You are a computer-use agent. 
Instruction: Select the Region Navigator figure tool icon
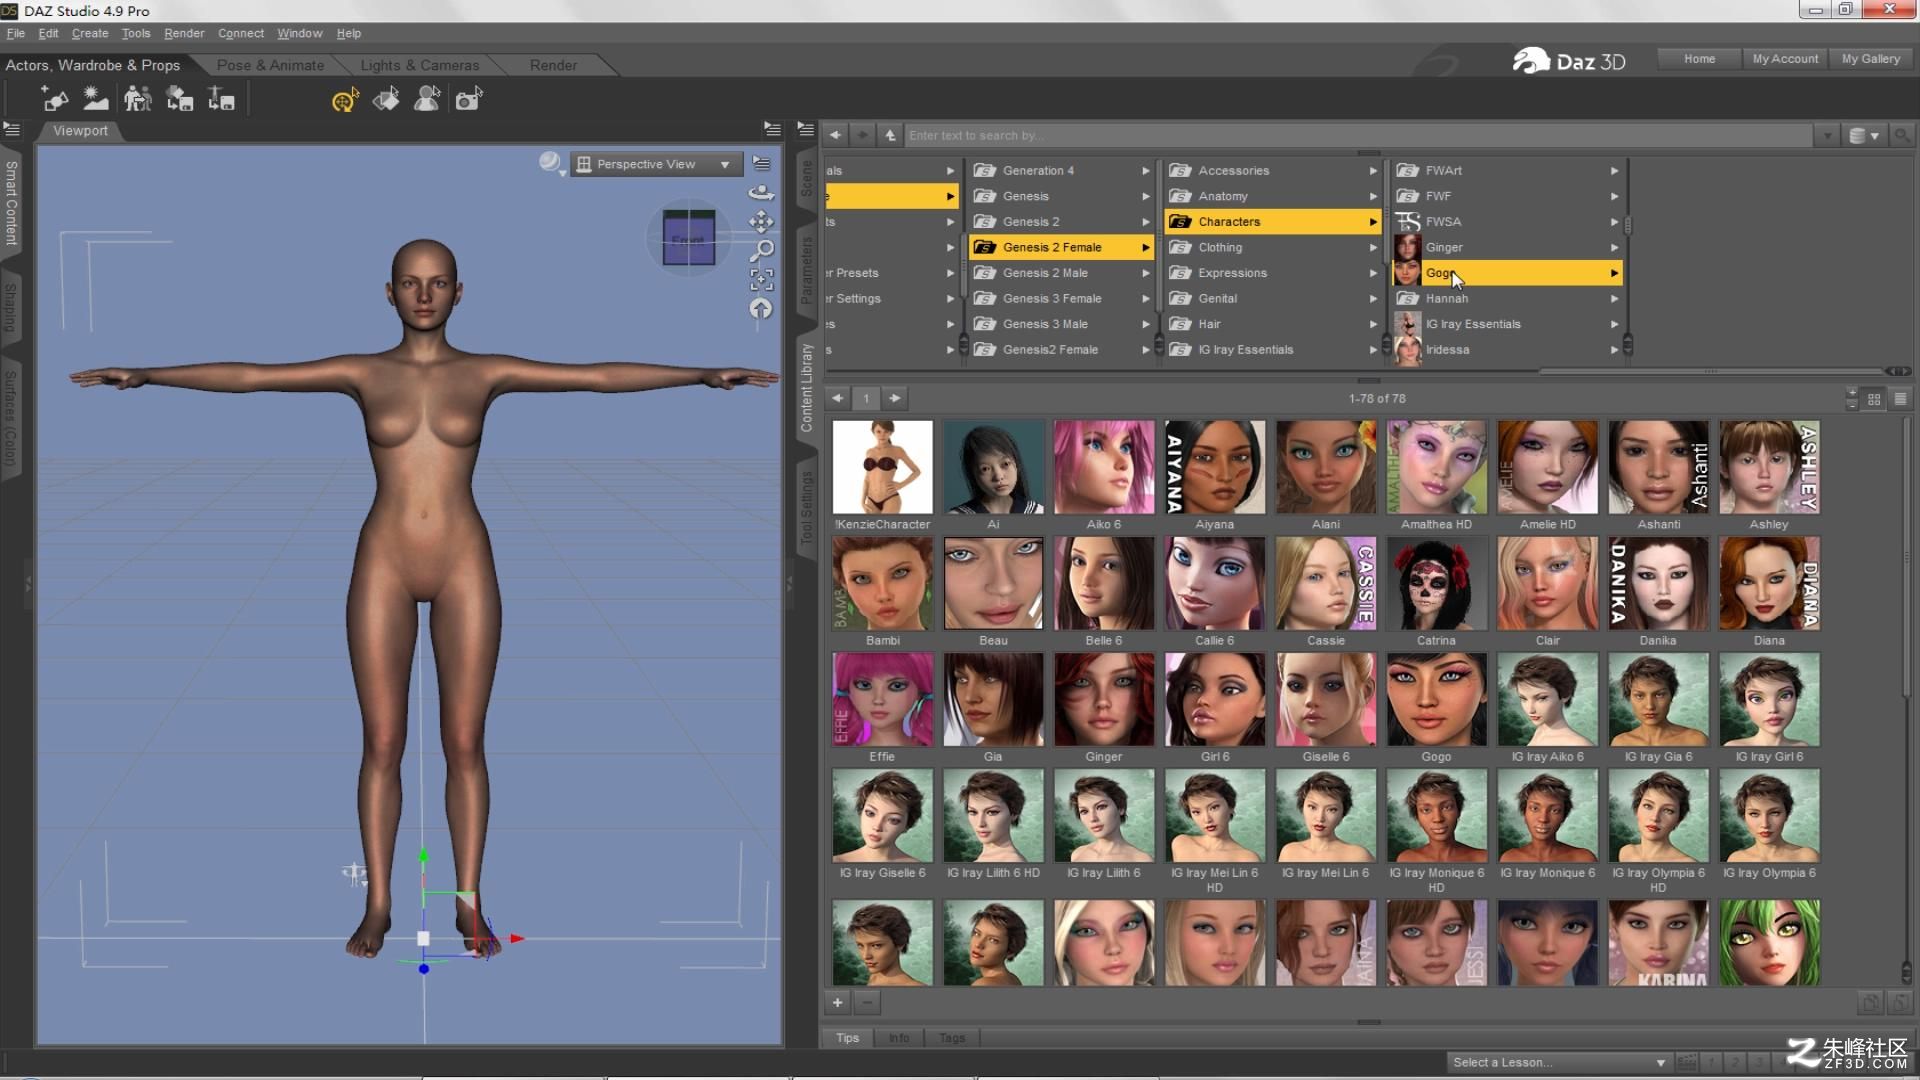coord(427,99)
